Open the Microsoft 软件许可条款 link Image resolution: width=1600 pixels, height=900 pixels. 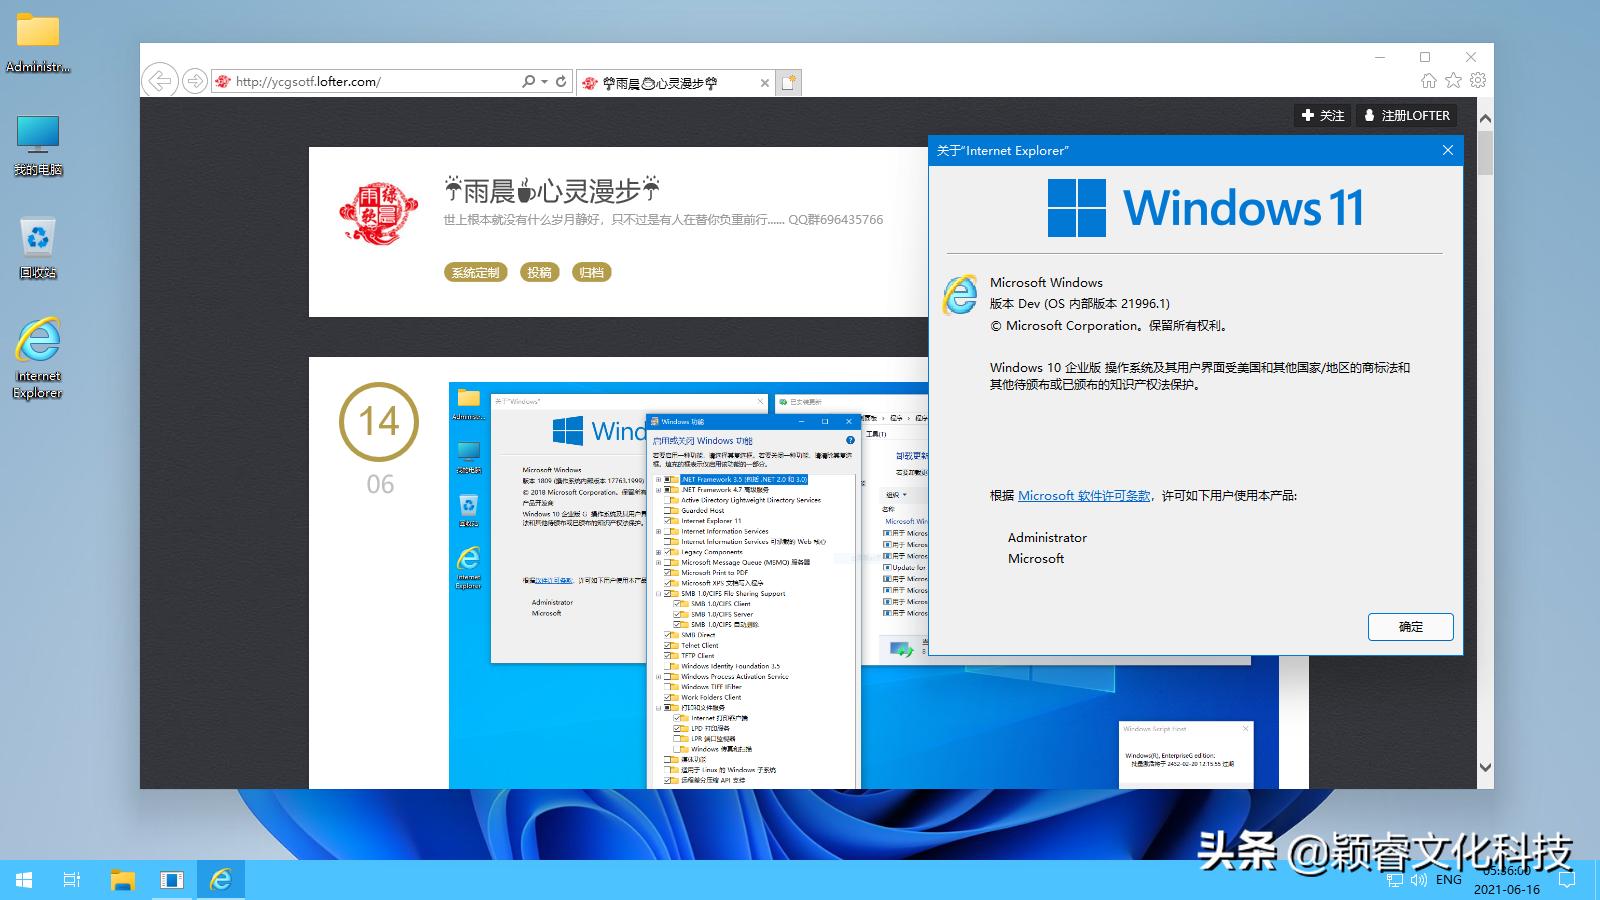tap(1083, 495)
